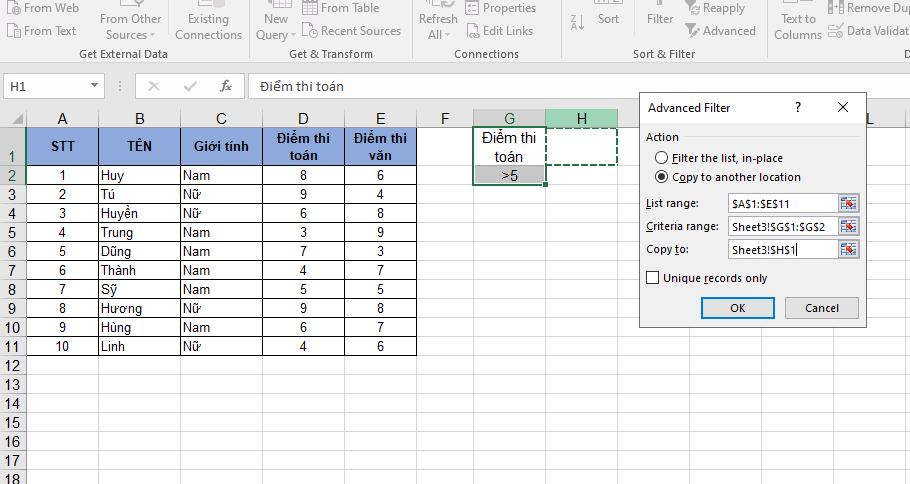Viewport: 910px width, 484px height.
Task: Click cell G1 Điểm thi toán criteria header
Action: point(509,147)
